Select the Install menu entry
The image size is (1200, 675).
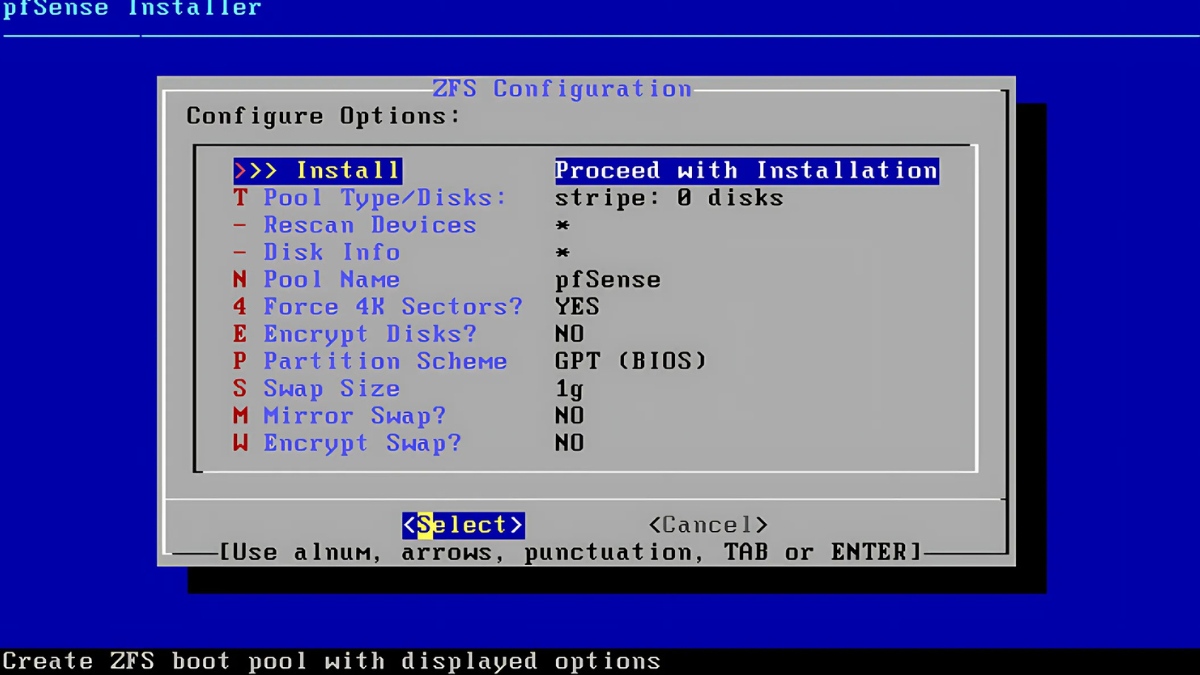tap(317, 171)
